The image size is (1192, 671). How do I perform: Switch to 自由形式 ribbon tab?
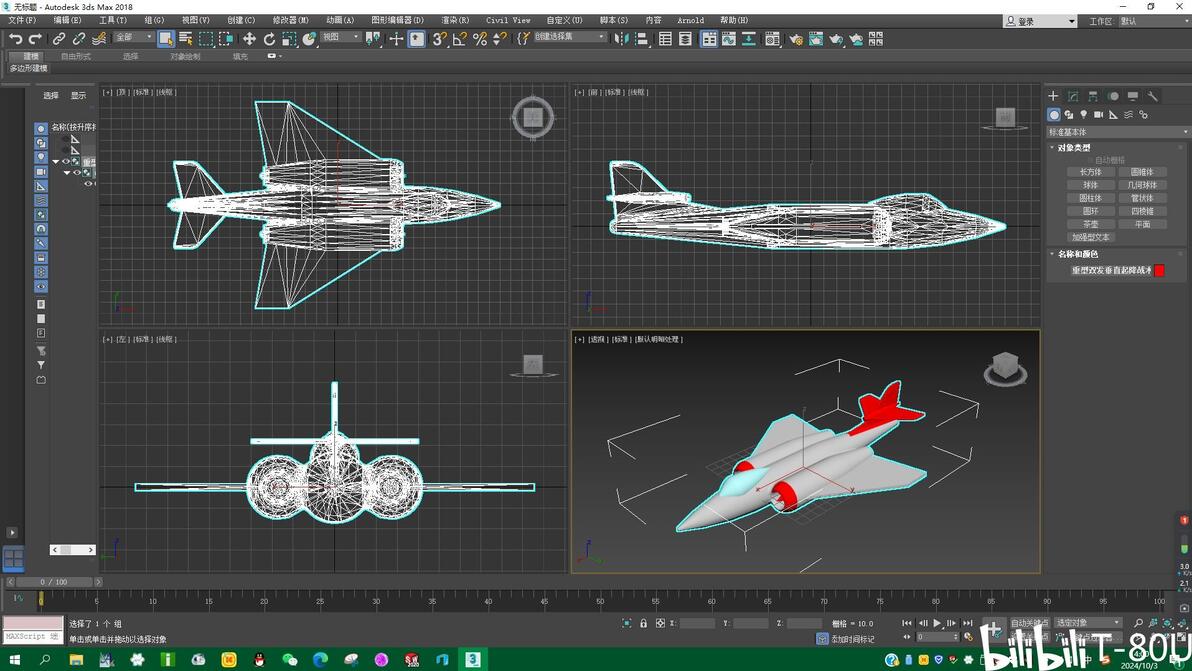click(x=75, y=56)
